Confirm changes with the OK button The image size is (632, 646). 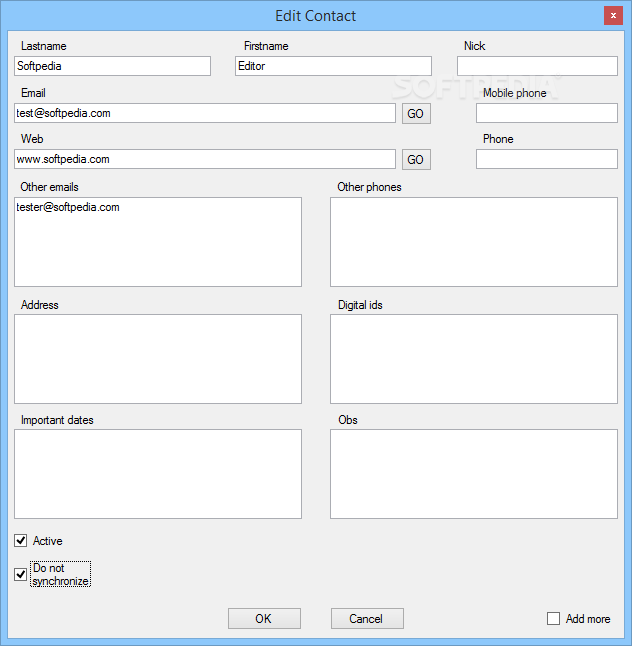point(264,618)
